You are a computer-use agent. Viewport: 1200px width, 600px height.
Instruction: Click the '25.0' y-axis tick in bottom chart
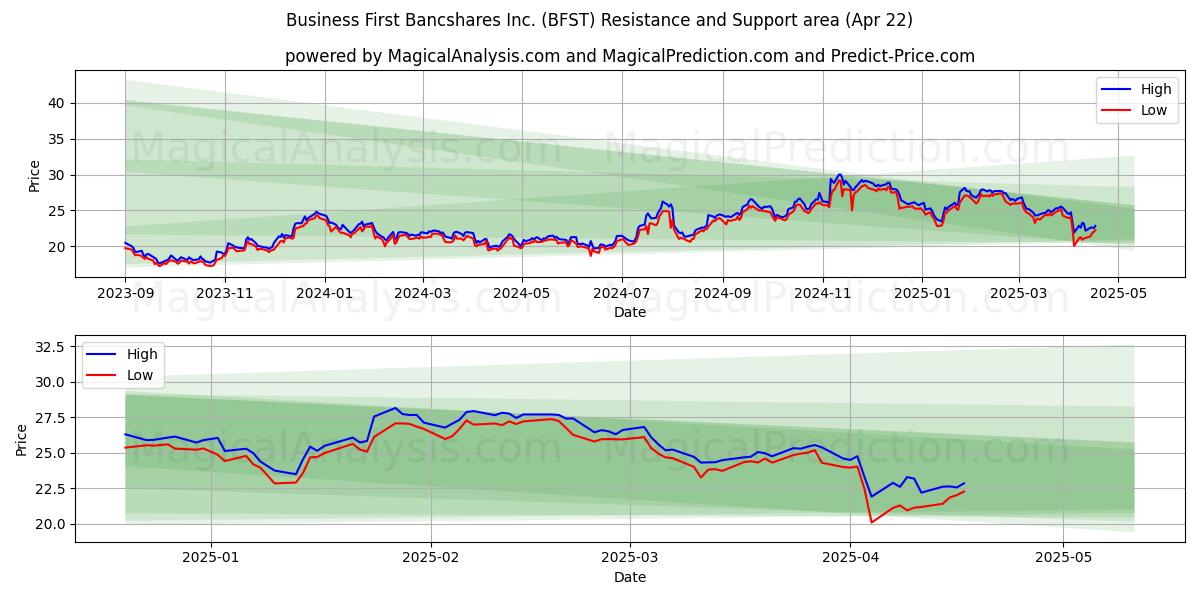(x=51, y=453)
